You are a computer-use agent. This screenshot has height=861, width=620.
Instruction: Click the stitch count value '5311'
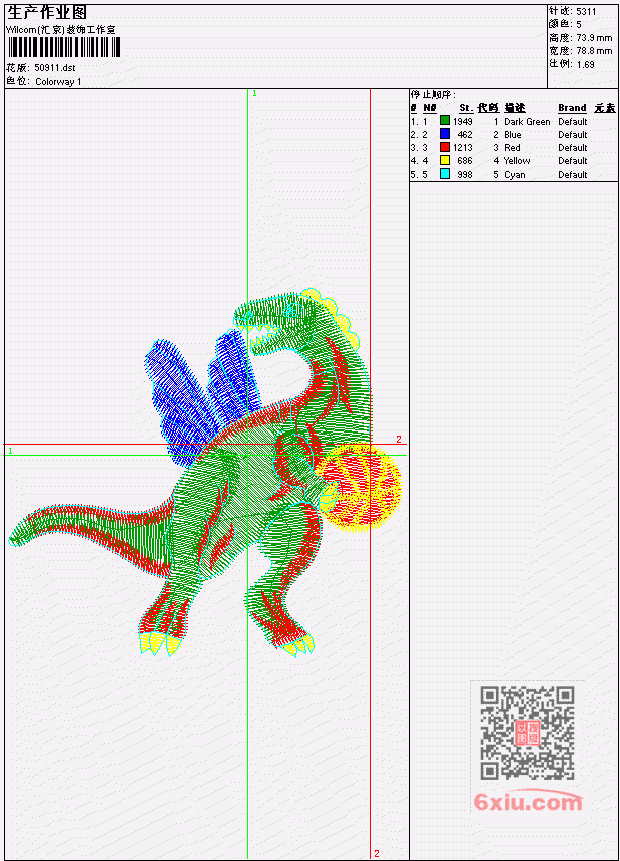click(586, 11)
